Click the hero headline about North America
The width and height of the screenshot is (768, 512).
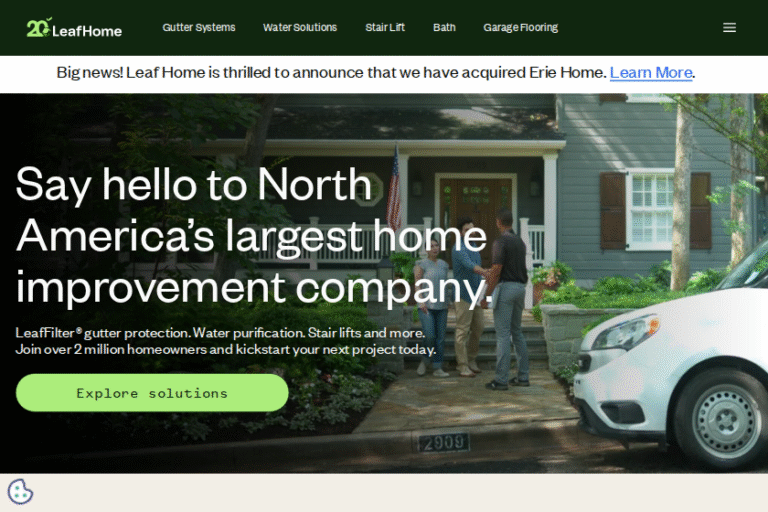click(x=254, y=236)
